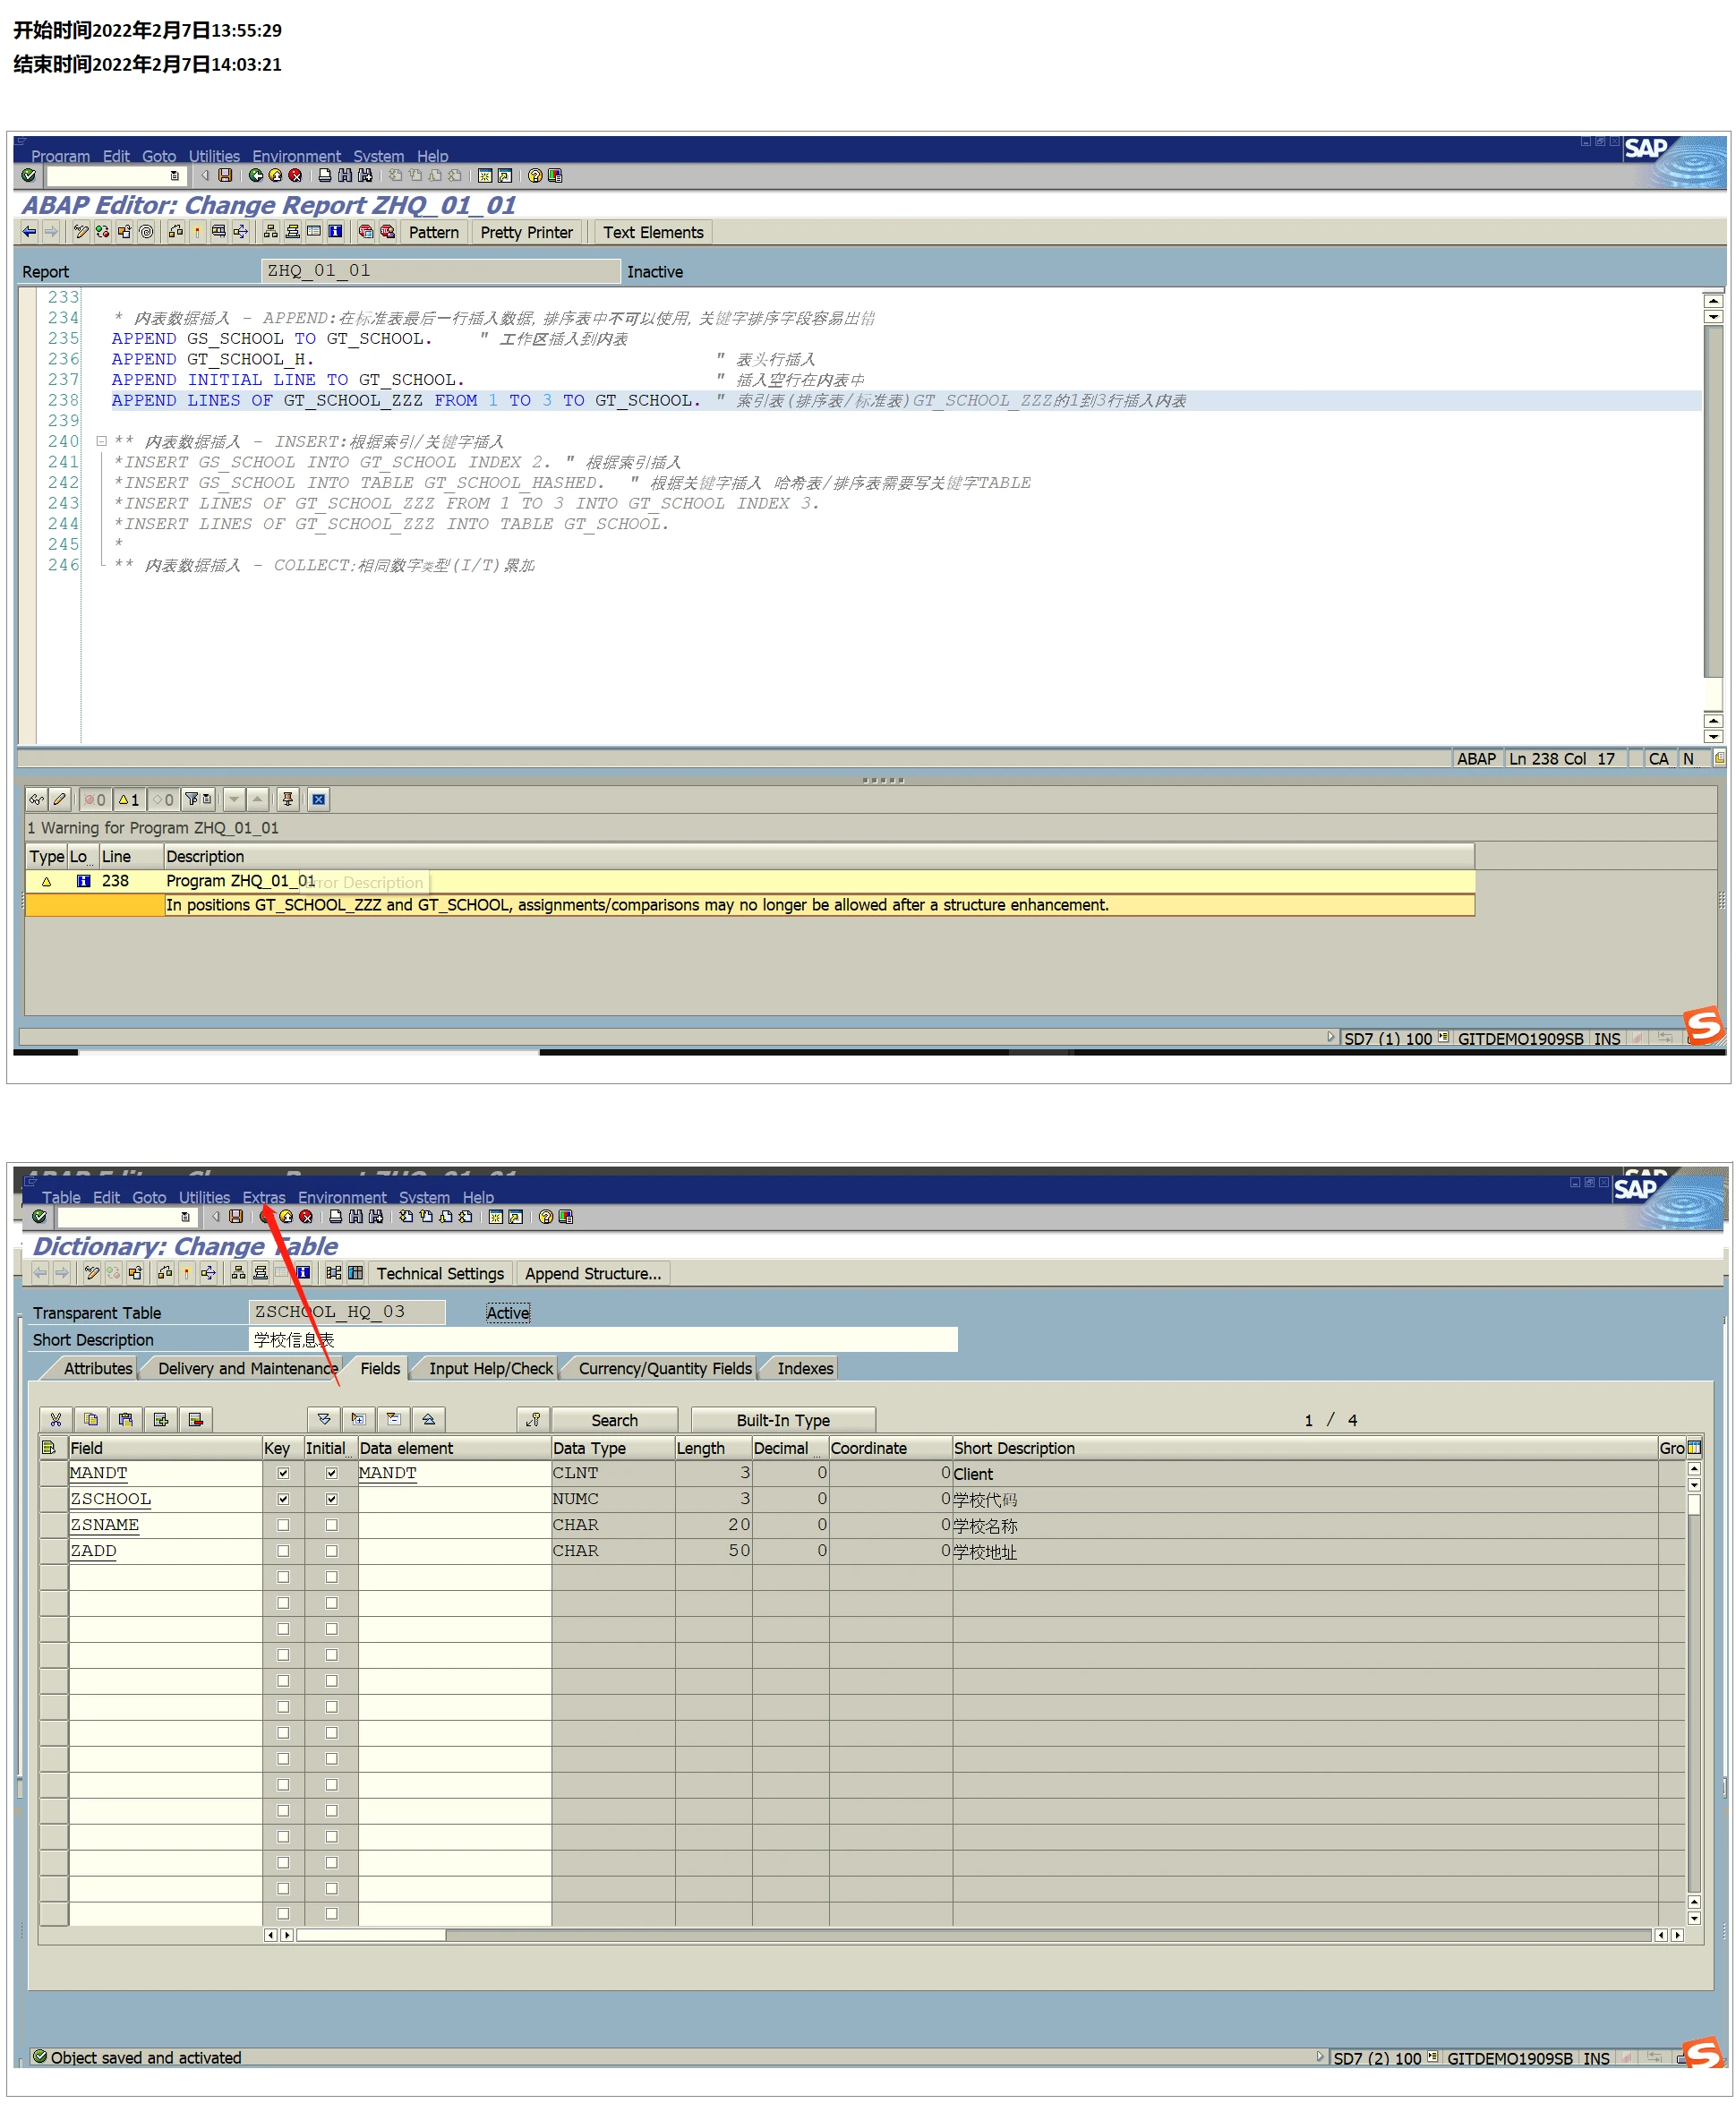1736x2112 pixels.
Task: Click Contents table icon in Dictionary toolbar
Action: click(355, 1274)
